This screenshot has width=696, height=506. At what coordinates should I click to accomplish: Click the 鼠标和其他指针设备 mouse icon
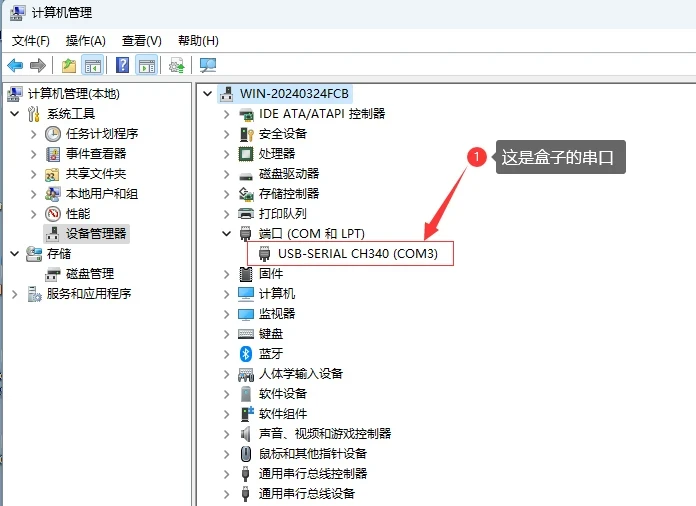246,454
